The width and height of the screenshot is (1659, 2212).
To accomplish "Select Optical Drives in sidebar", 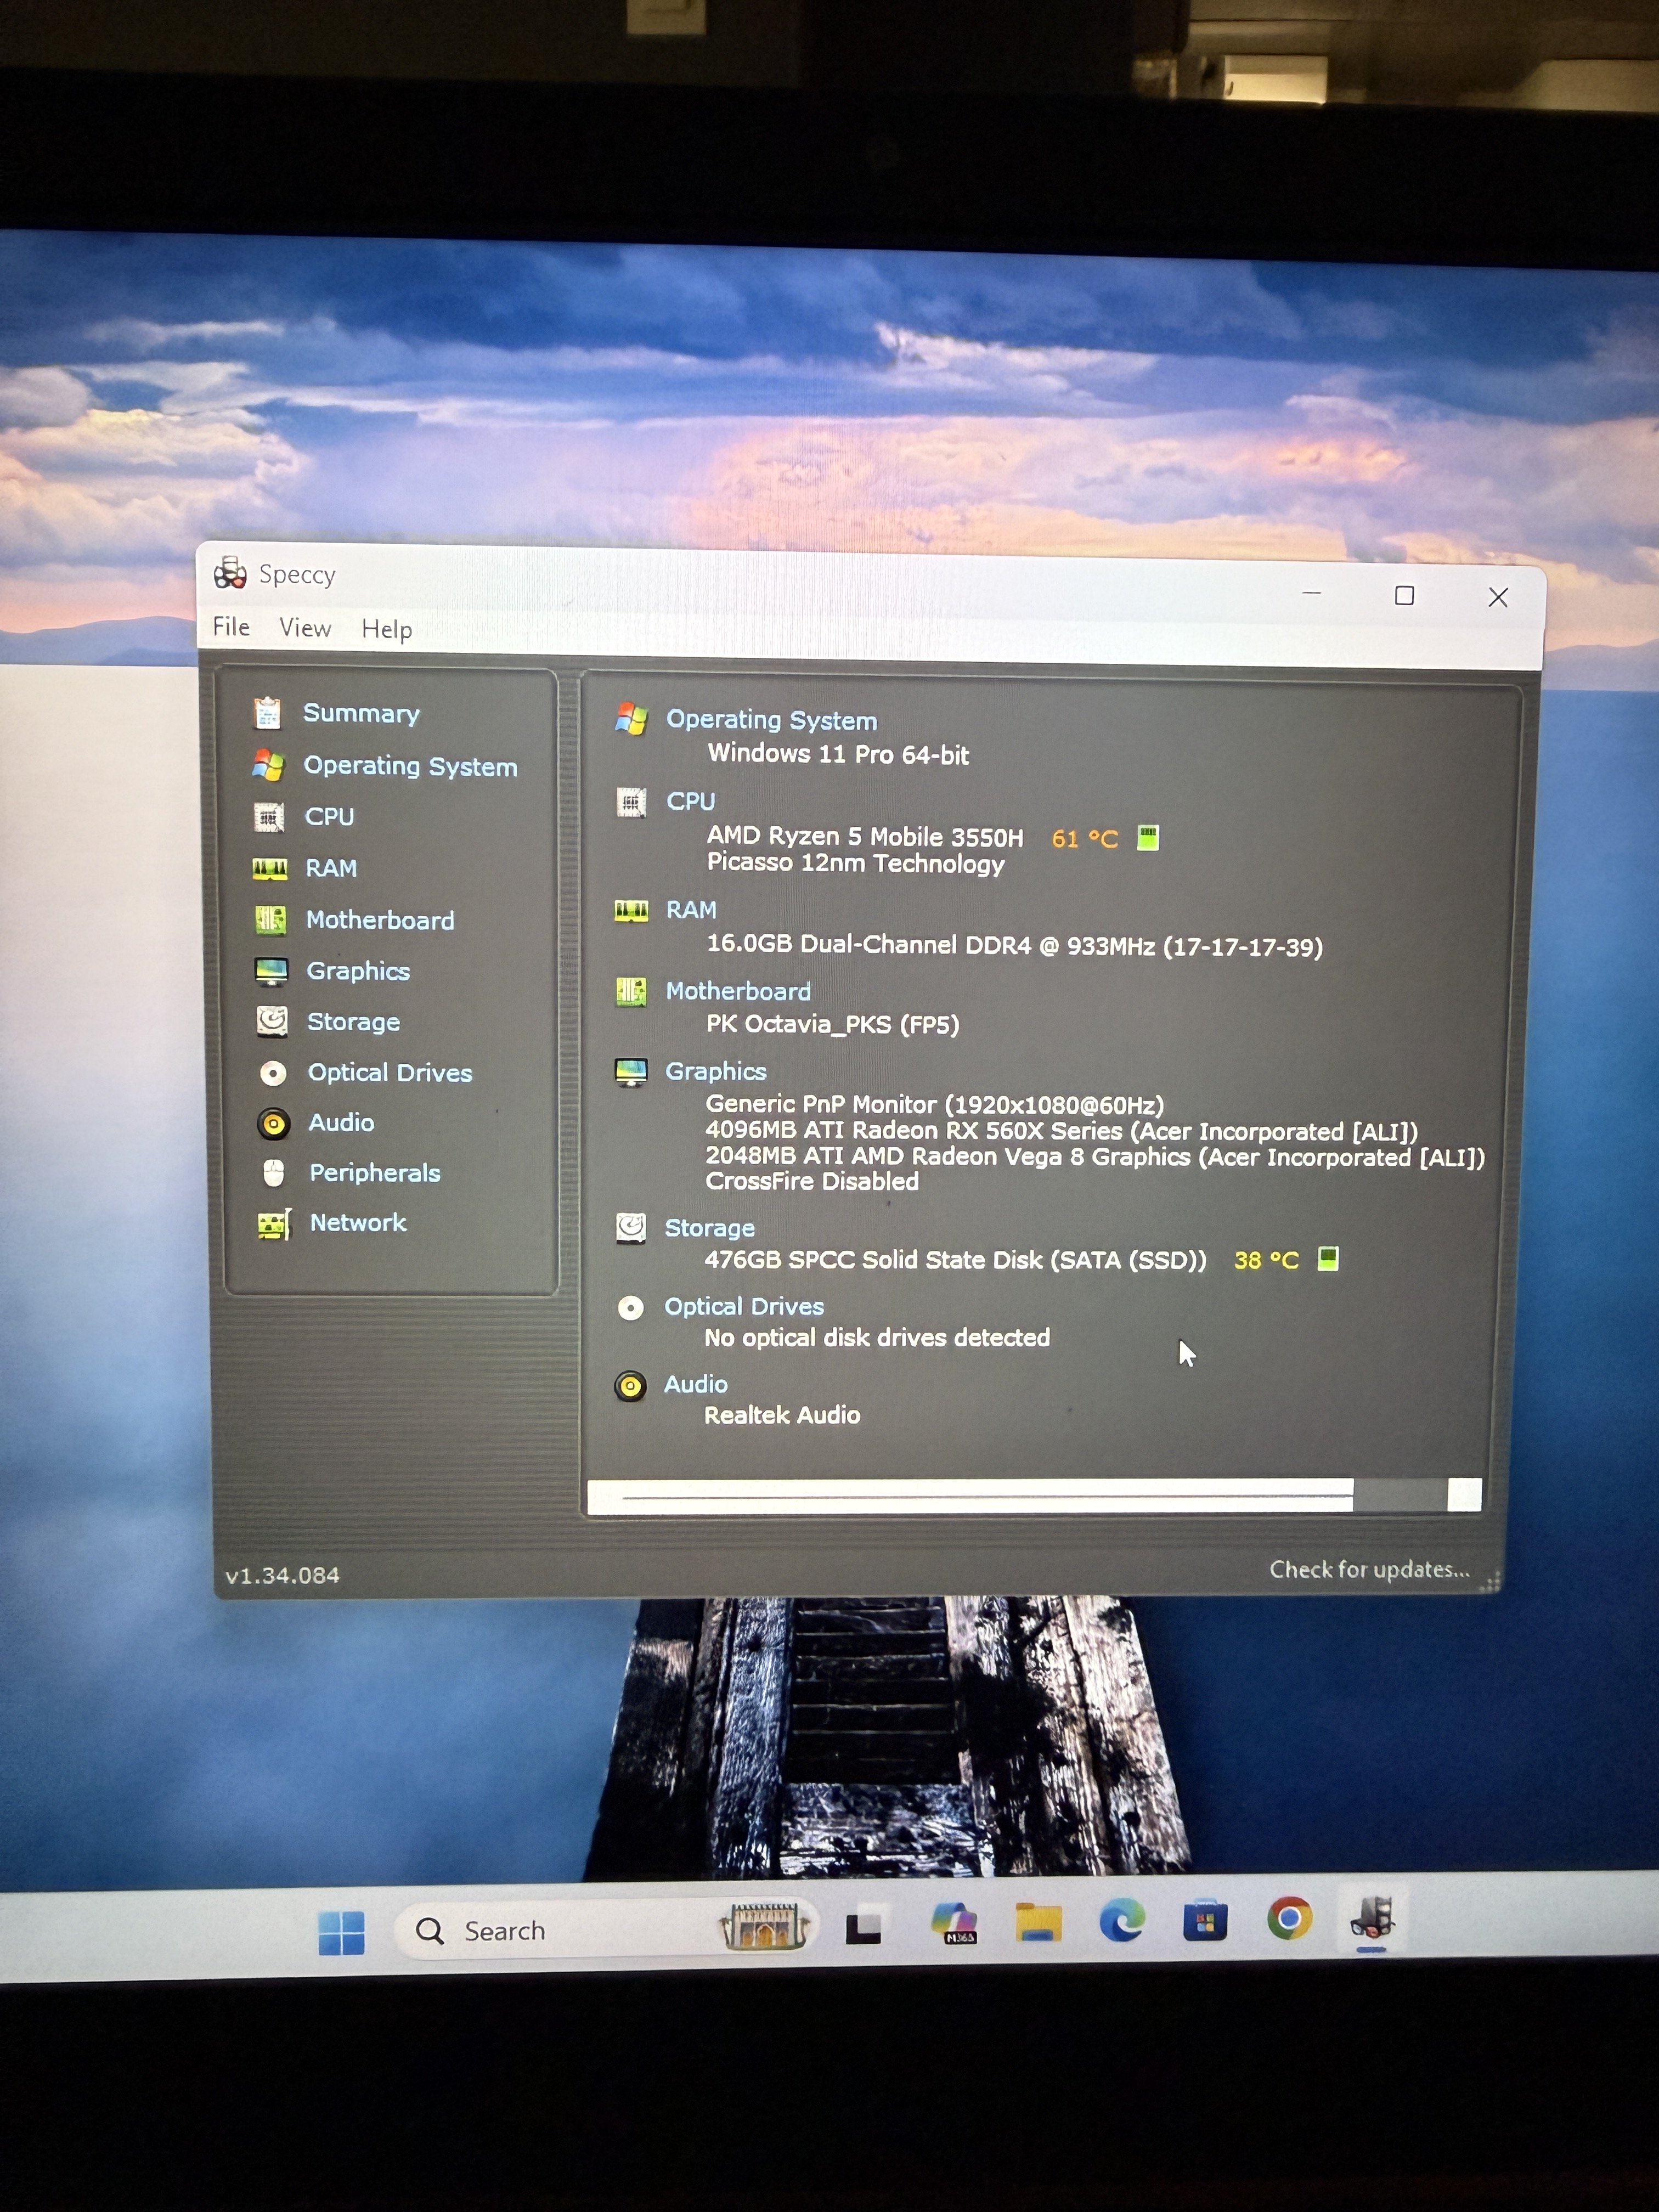I will tap(390, 1073).
